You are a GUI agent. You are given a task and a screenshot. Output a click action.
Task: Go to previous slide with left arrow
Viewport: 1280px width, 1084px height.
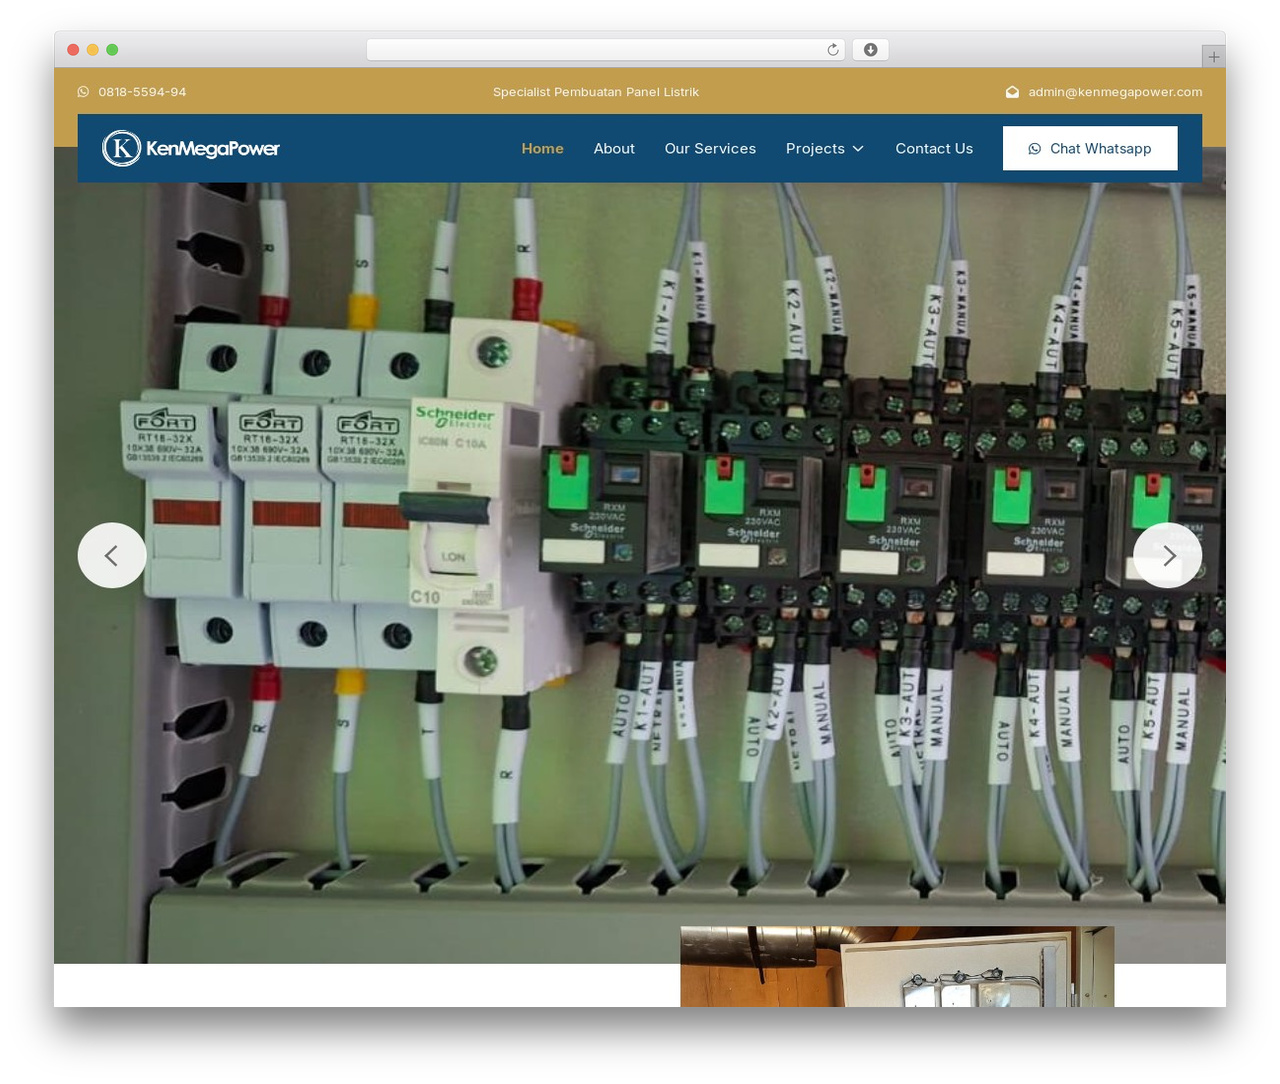click(112, 555)
